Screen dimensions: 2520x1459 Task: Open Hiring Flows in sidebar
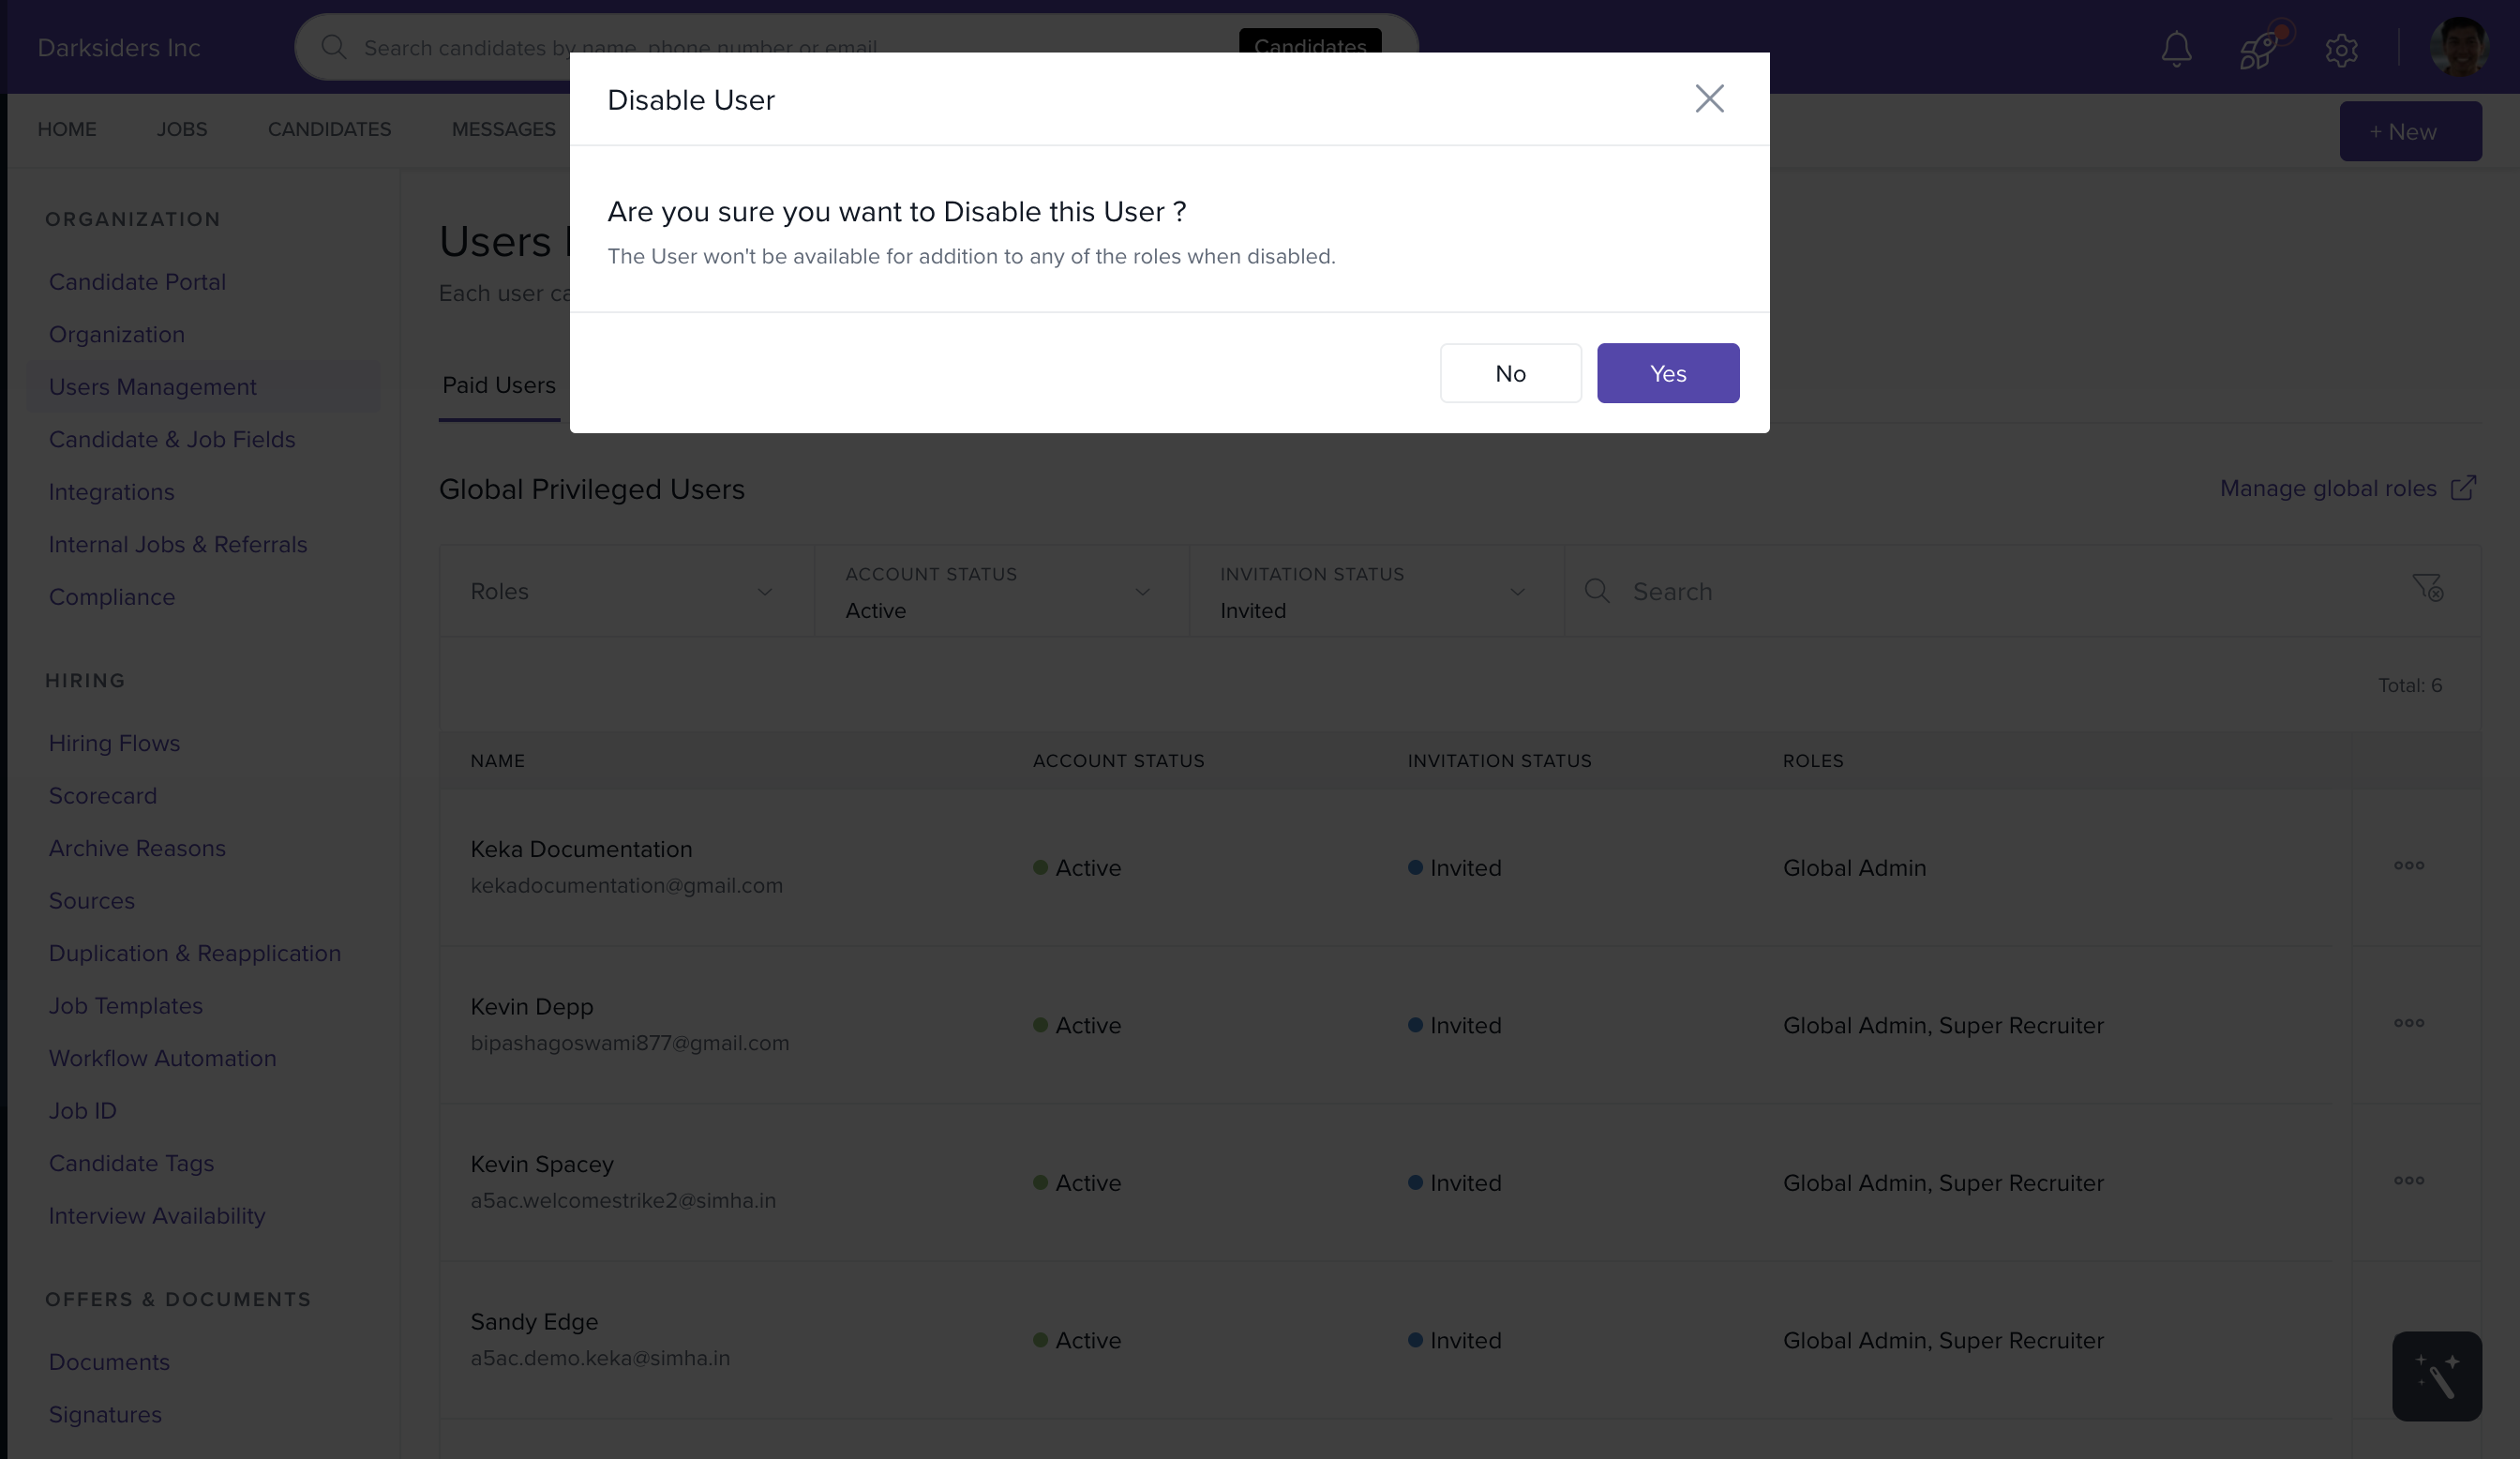coord(114,743)
